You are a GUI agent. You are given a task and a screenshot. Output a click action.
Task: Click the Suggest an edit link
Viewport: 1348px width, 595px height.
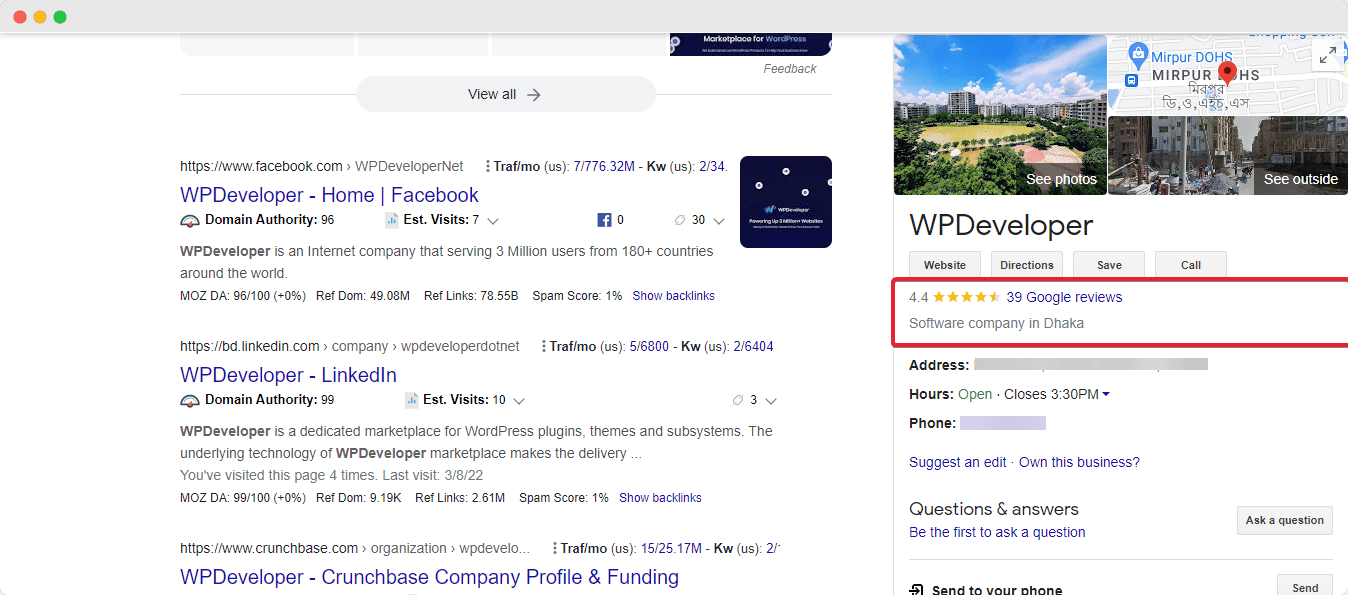click(958, 462)
